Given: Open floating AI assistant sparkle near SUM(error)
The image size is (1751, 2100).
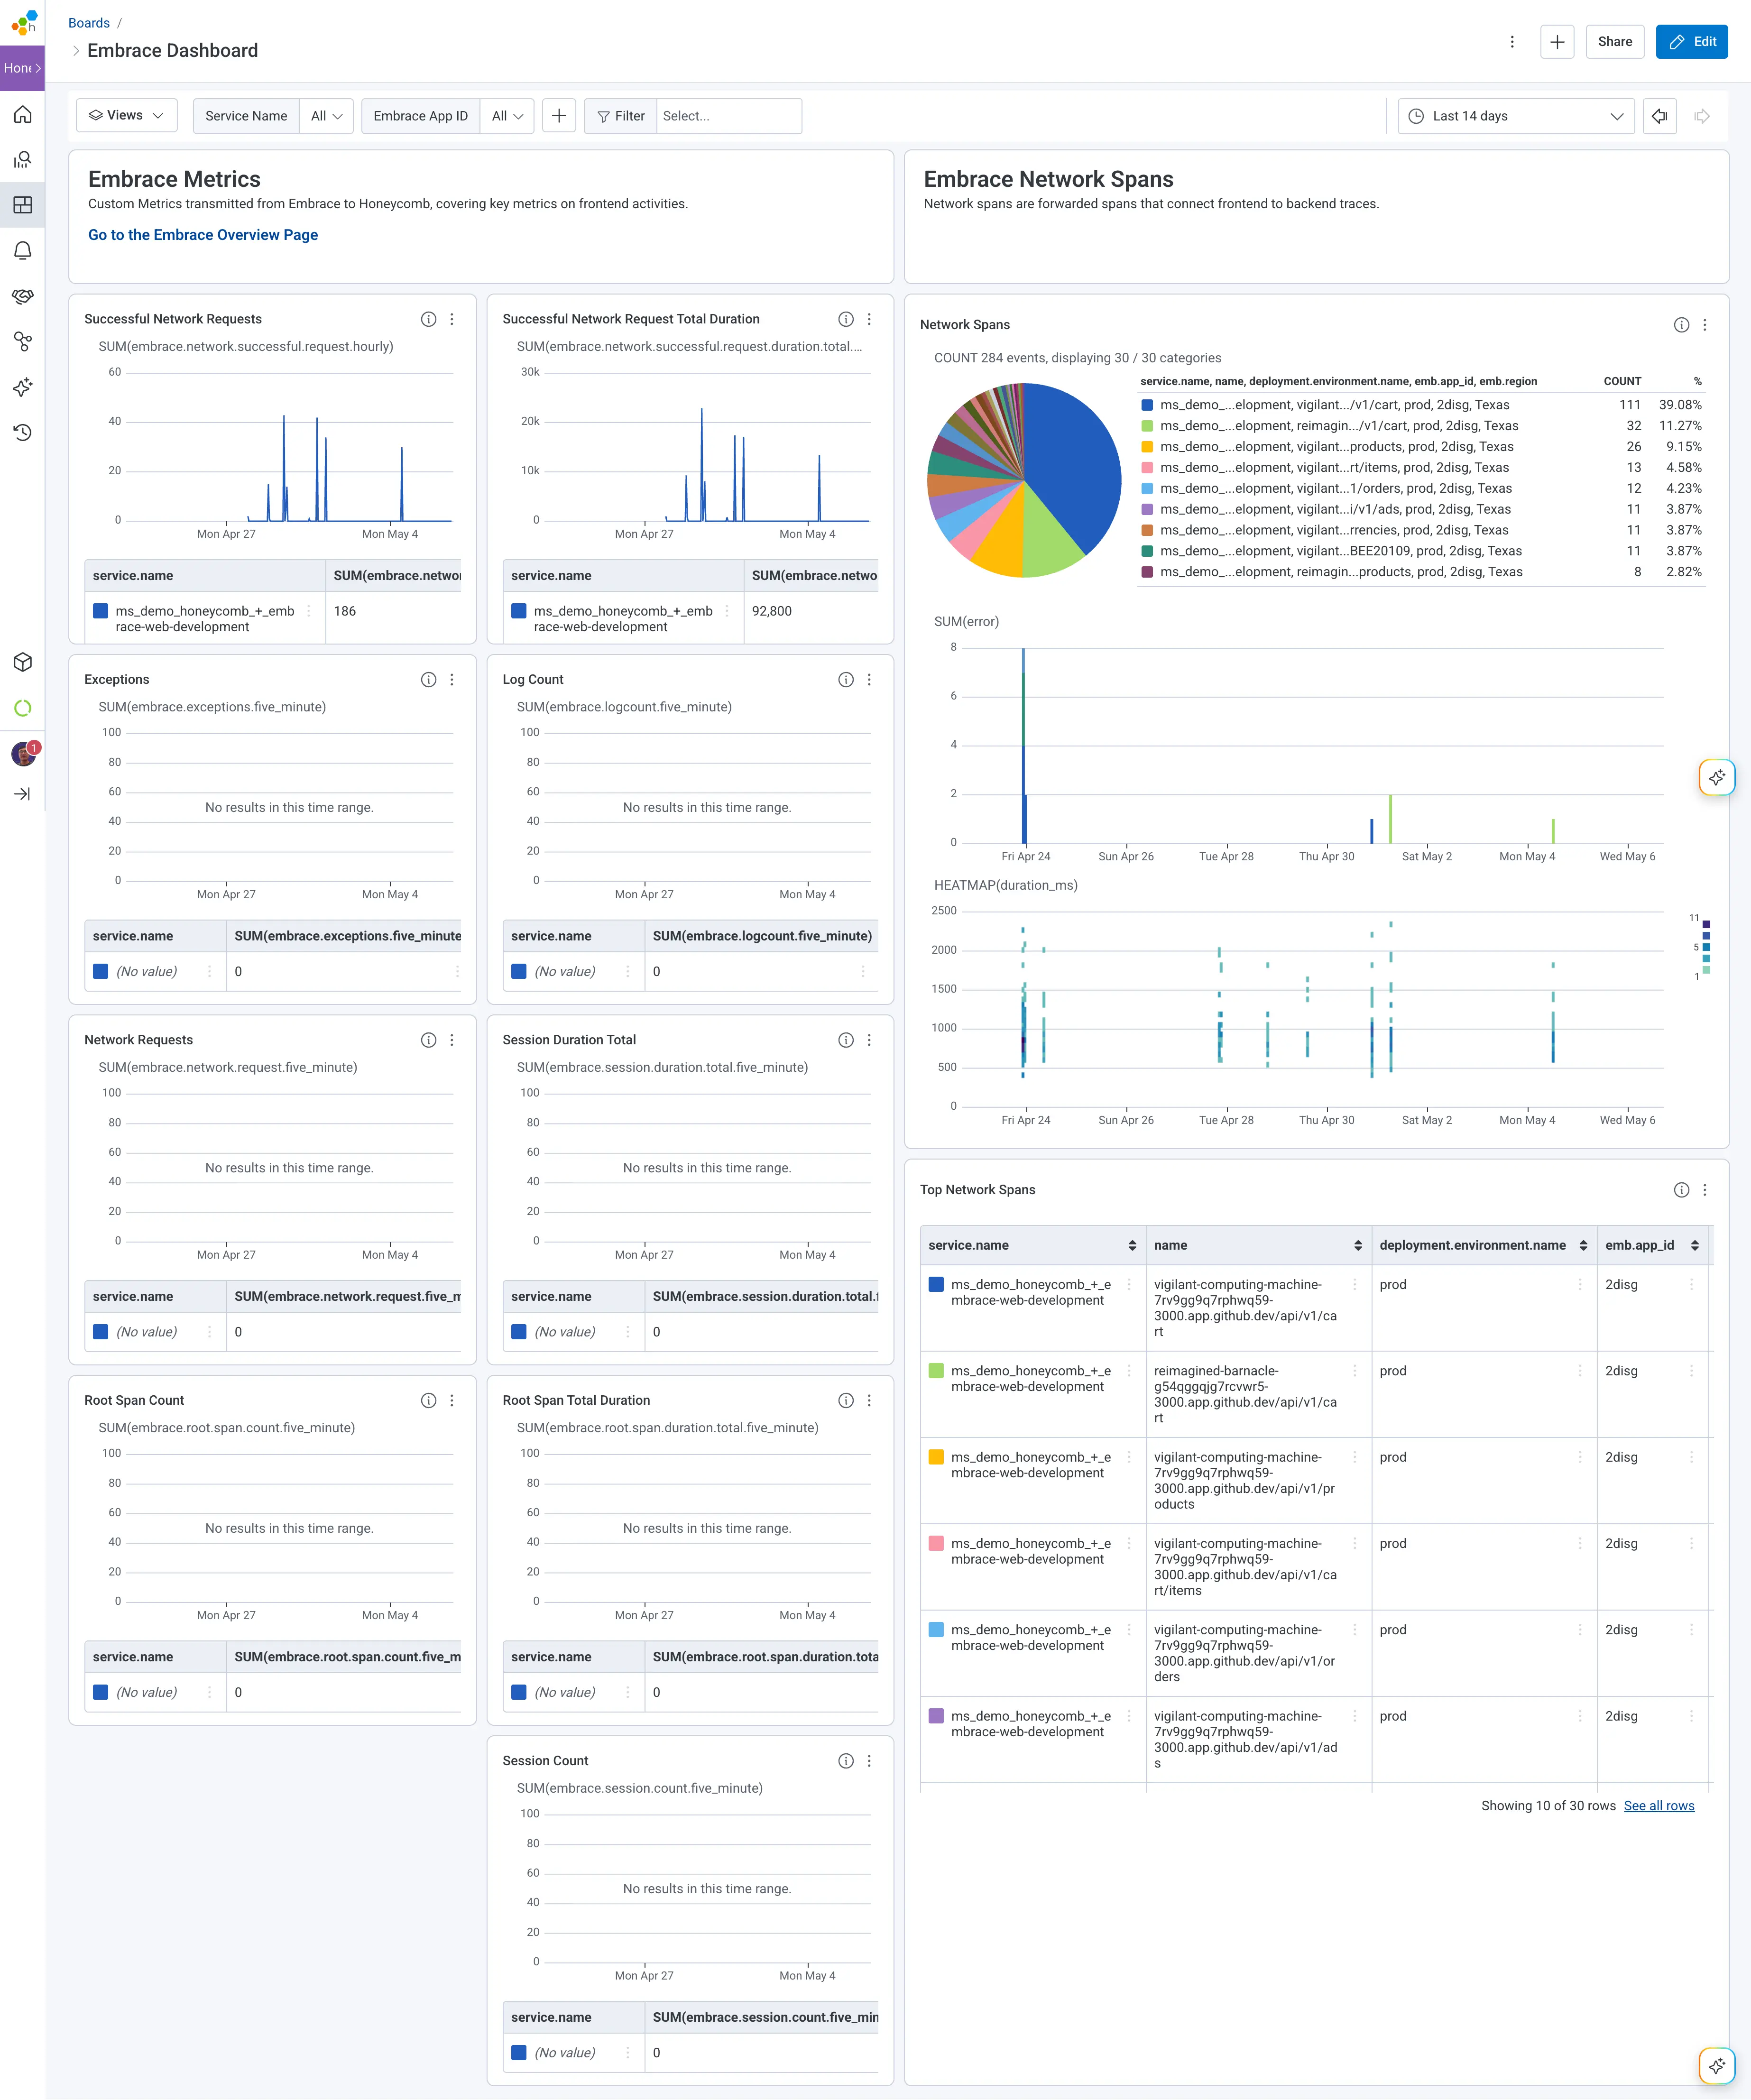Looking at the screenshot, I should (1716, 777).
